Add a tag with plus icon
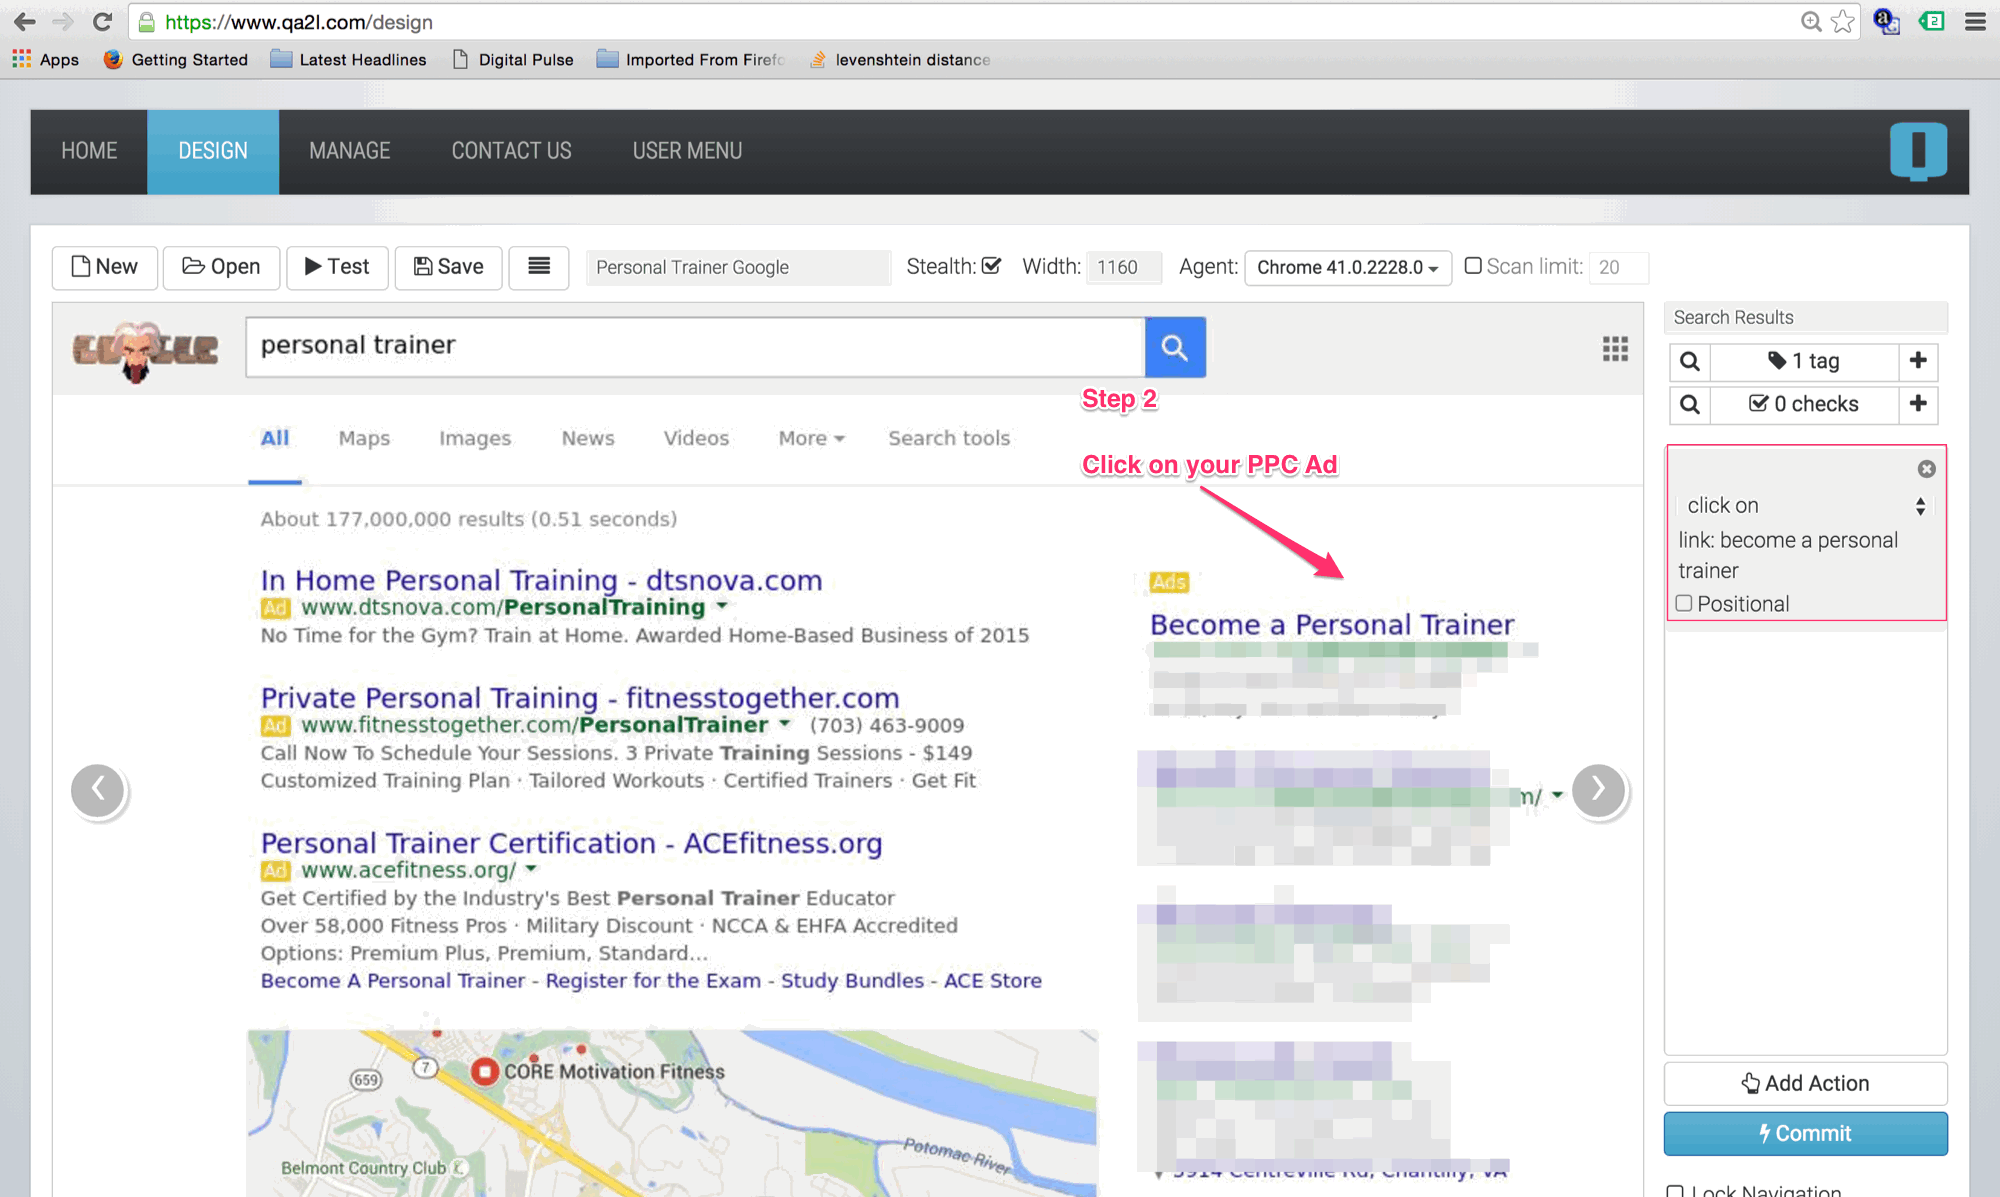2000x1197 pixels. click(x=1918, y=361)
